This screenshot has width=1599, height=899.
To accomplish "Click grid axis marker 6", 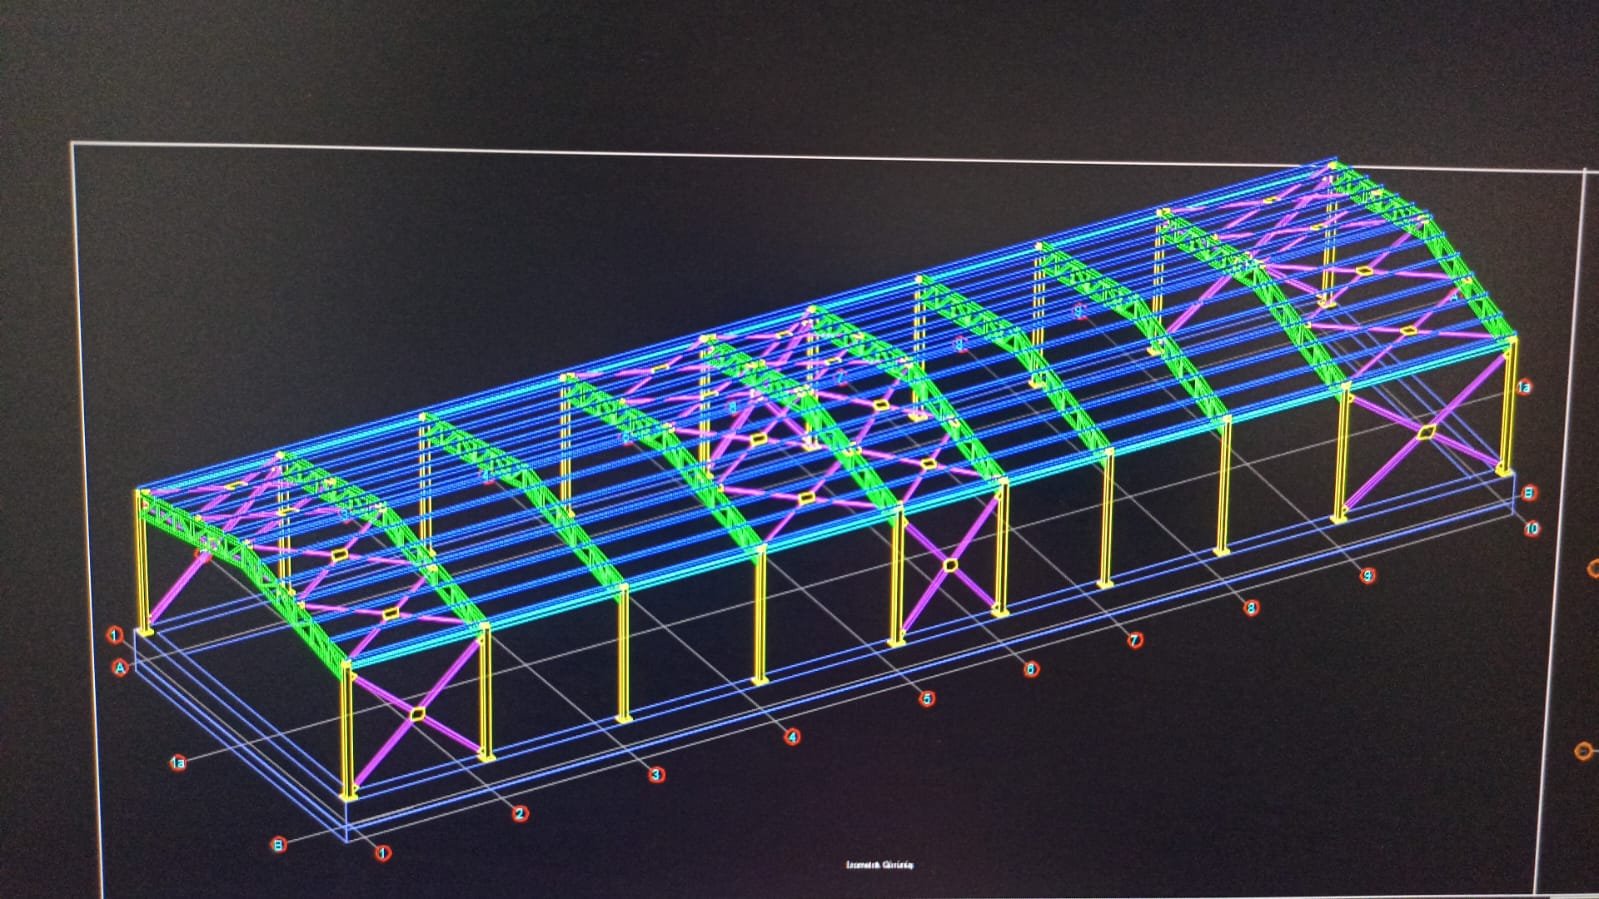I will (1031, 669).
